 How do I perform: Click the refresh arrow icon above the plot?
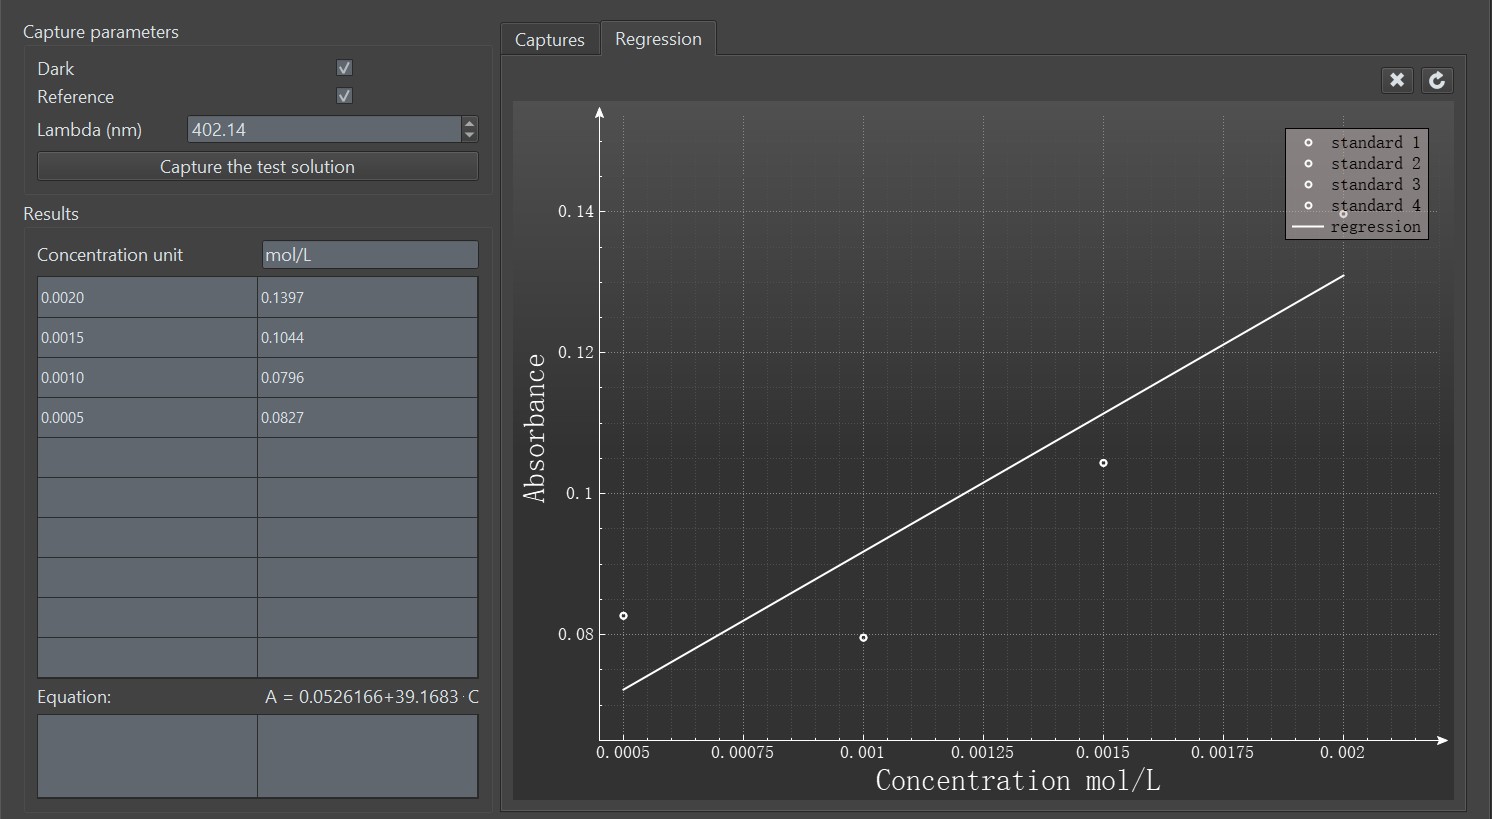pos(1437,80)
